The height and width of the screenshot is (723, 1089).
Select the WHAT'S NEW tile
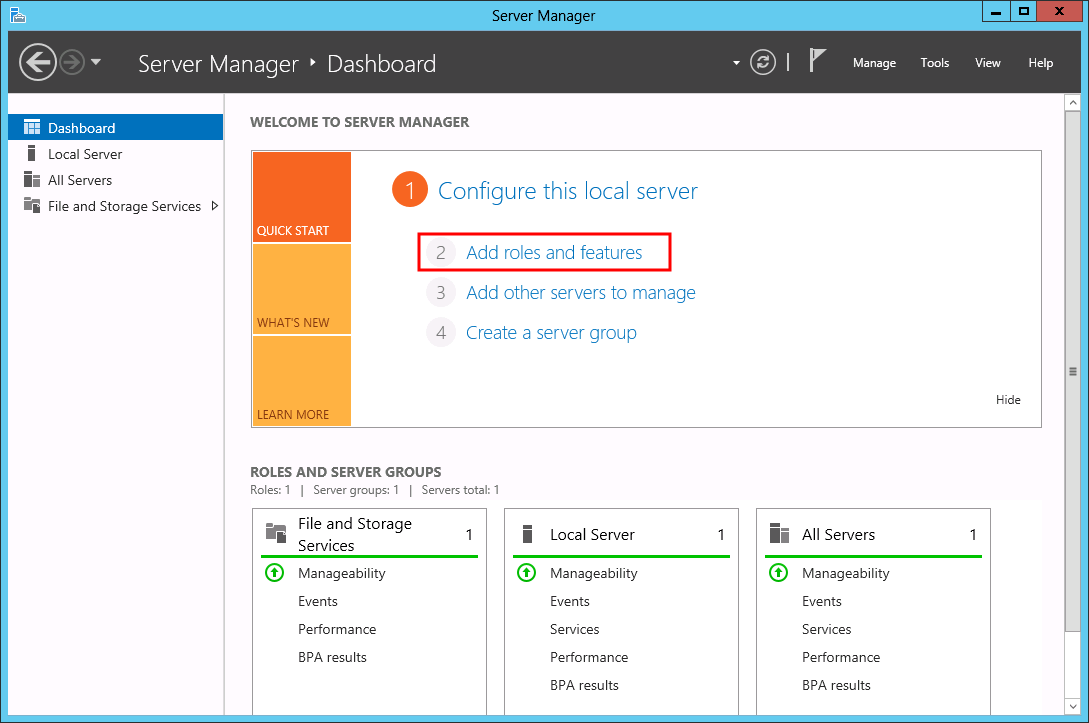(301, 289)
